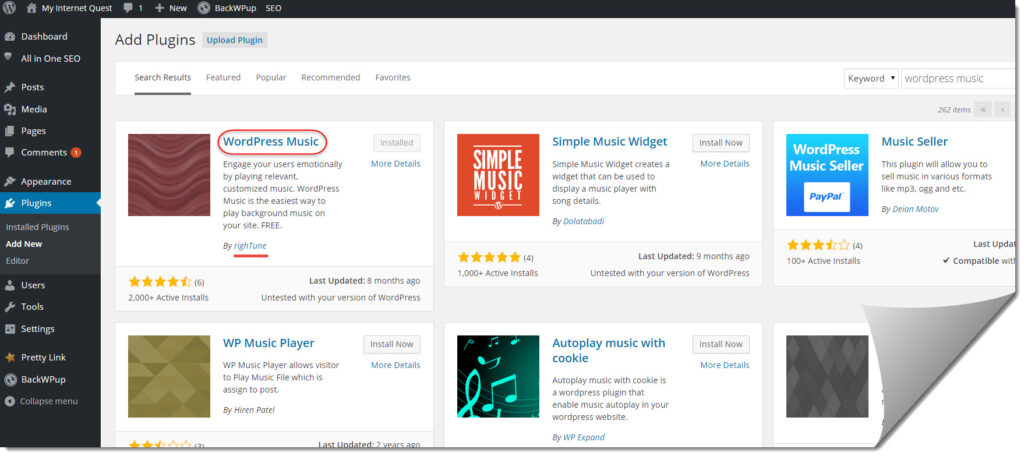The width and height of the screenshot is (1024, 456).
Task: Click the plugin search input field
Action: 957,78
